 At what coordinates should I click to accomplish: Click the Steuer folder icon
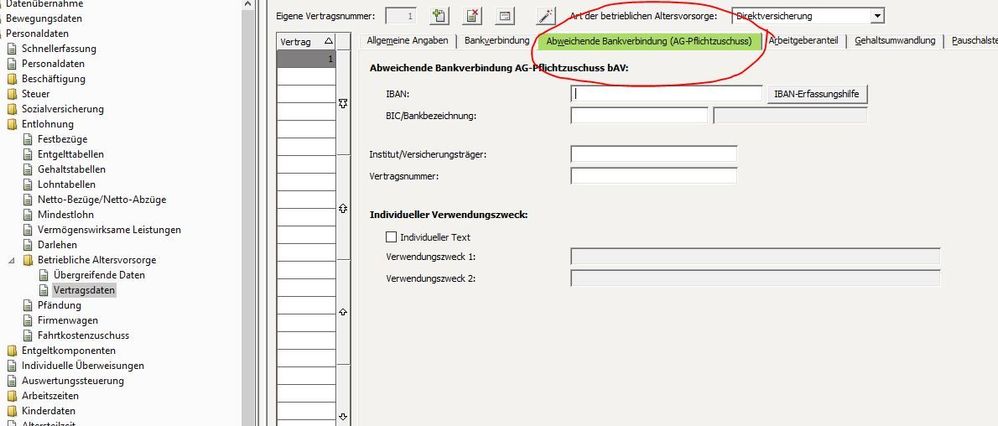click(11, 94)
